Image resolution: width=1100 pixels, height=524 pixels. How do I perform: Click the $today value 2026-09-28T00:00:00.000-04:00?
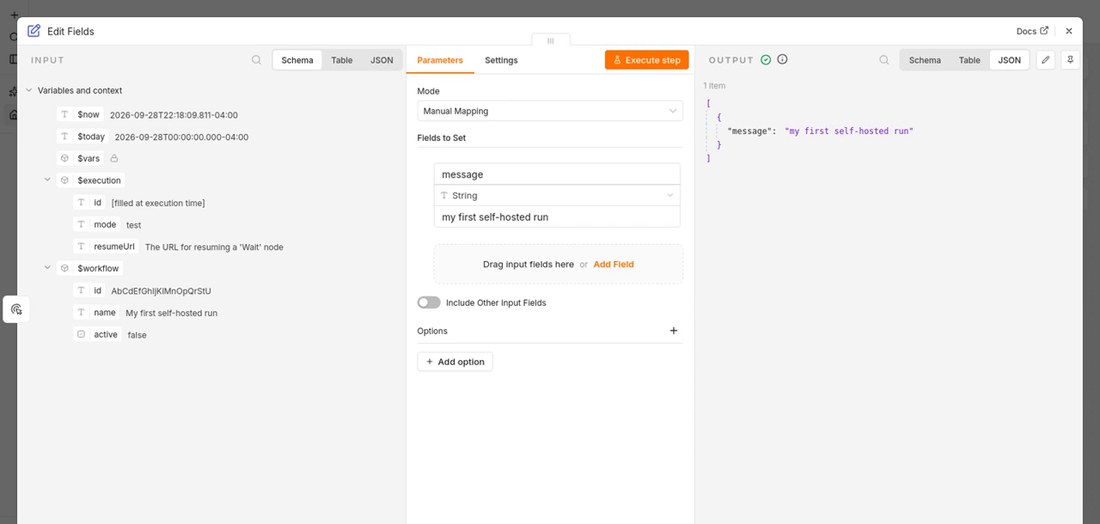[181, 137]
